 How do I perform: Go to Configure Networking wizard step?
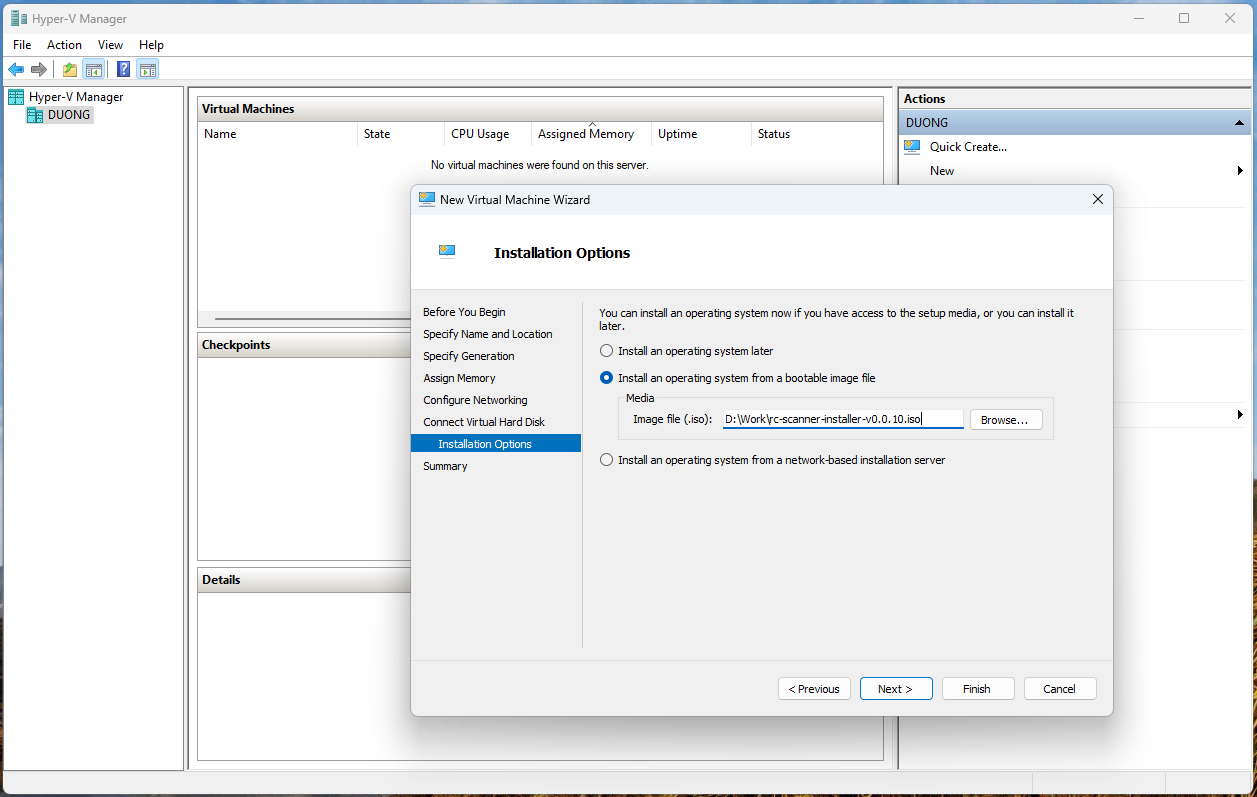tap(475, 400)
